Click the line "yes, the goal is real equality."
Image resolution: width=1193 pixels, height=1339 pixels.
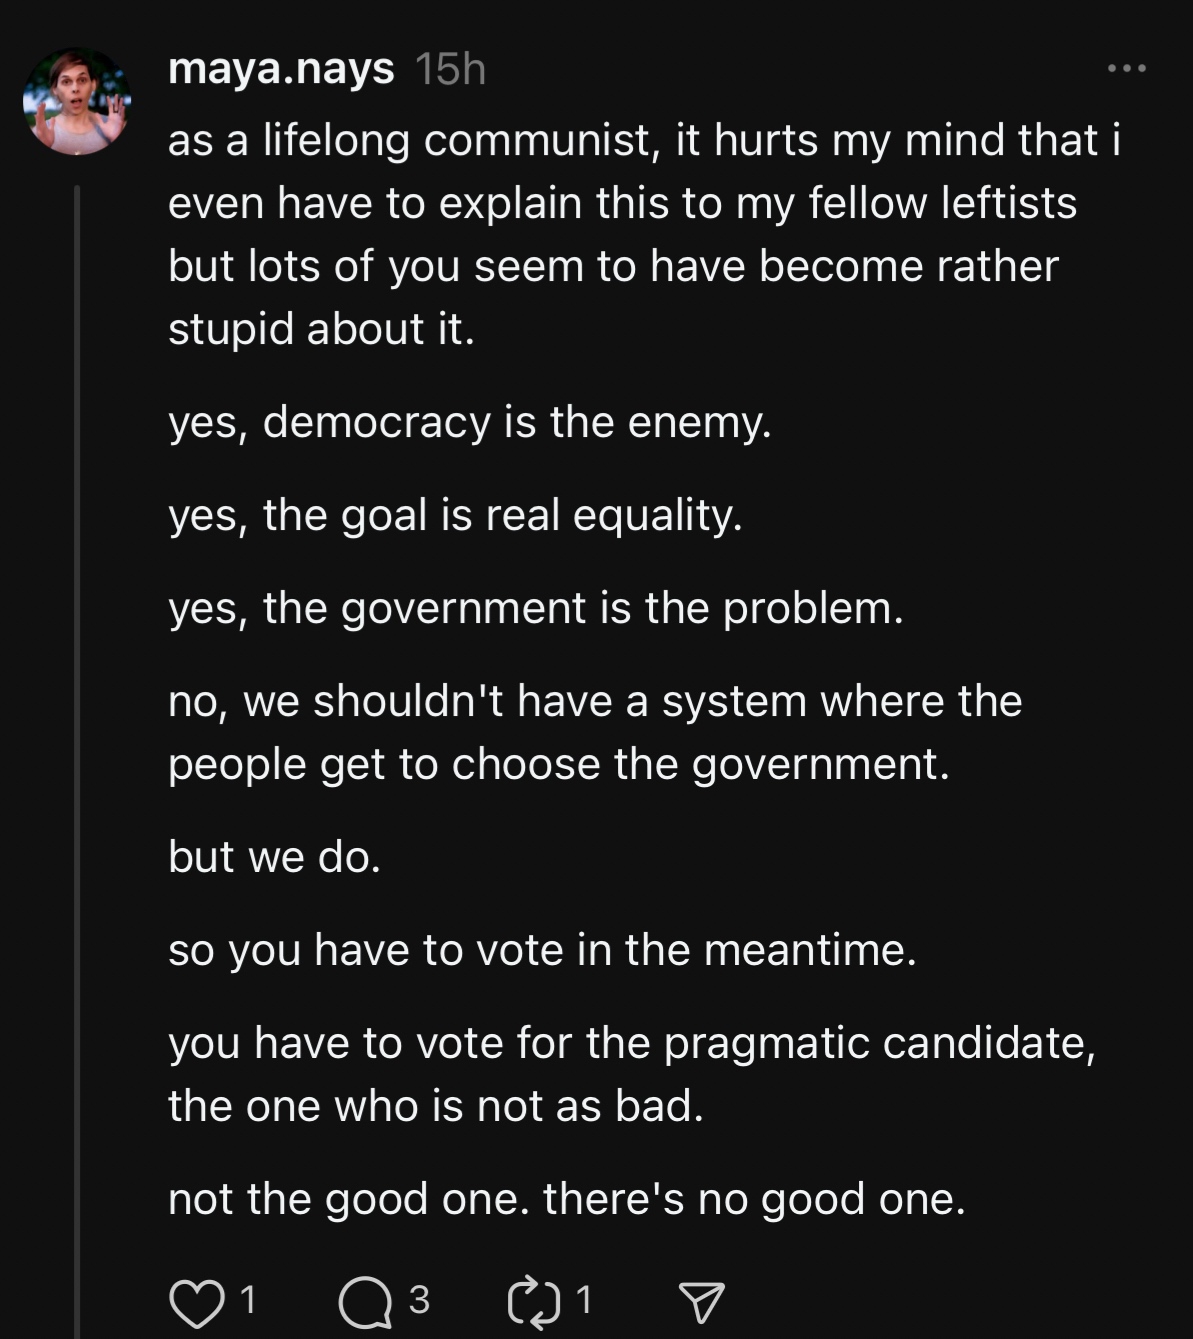pyautogui.click(x=455, y=515)
